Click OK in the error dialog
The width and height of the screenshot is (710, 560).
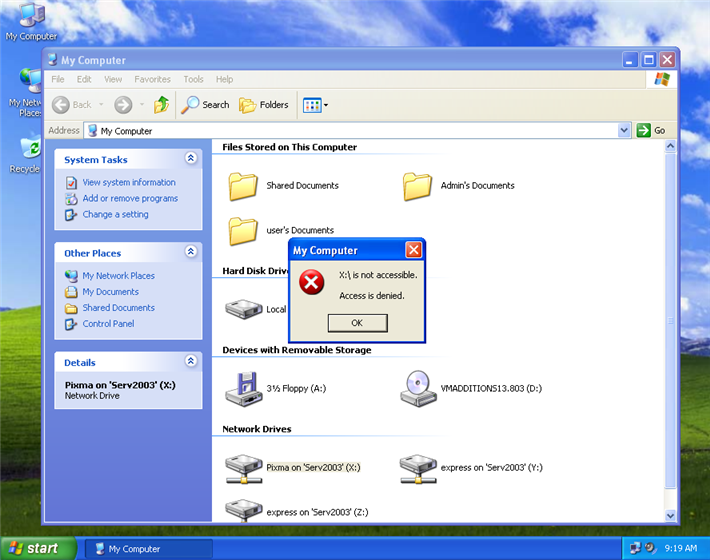[x=356, y=323]
